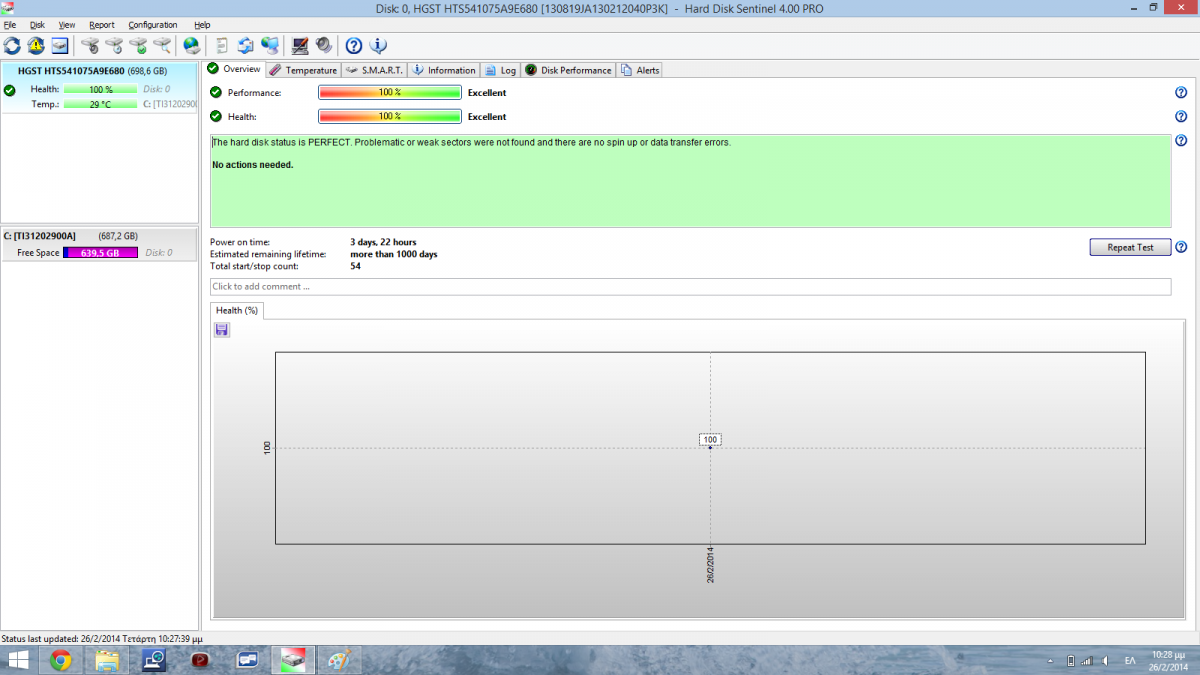Open the Information tab

444,70
